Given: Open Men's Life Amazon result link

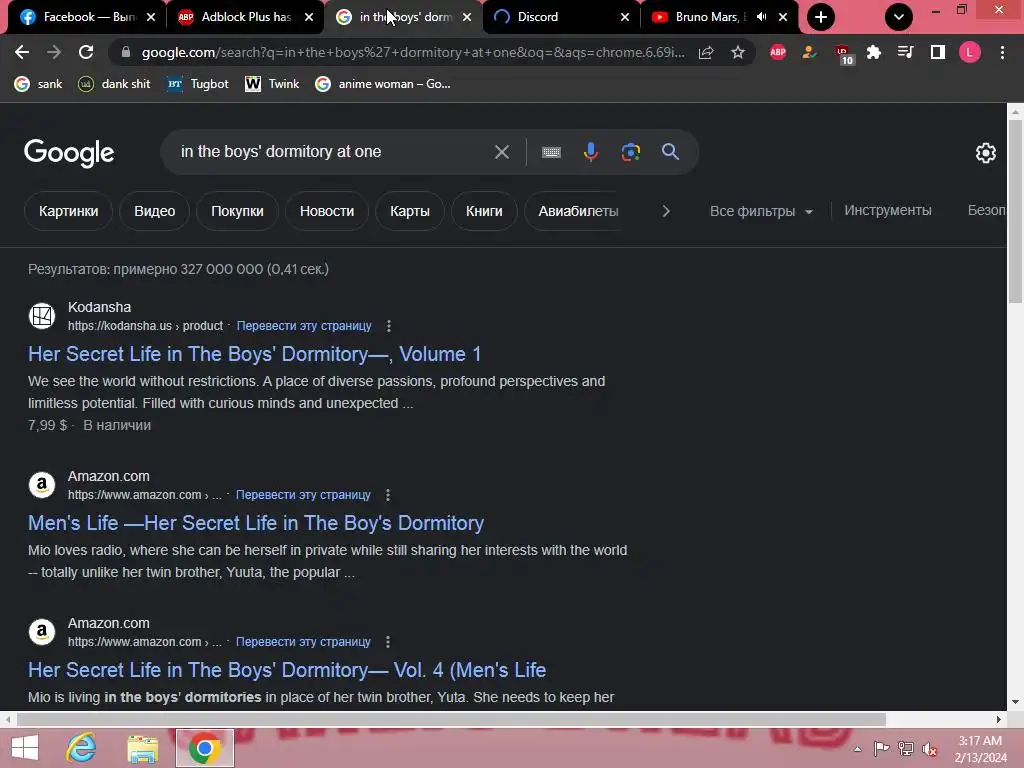Looking at the screenshot, I should [255, 523].
